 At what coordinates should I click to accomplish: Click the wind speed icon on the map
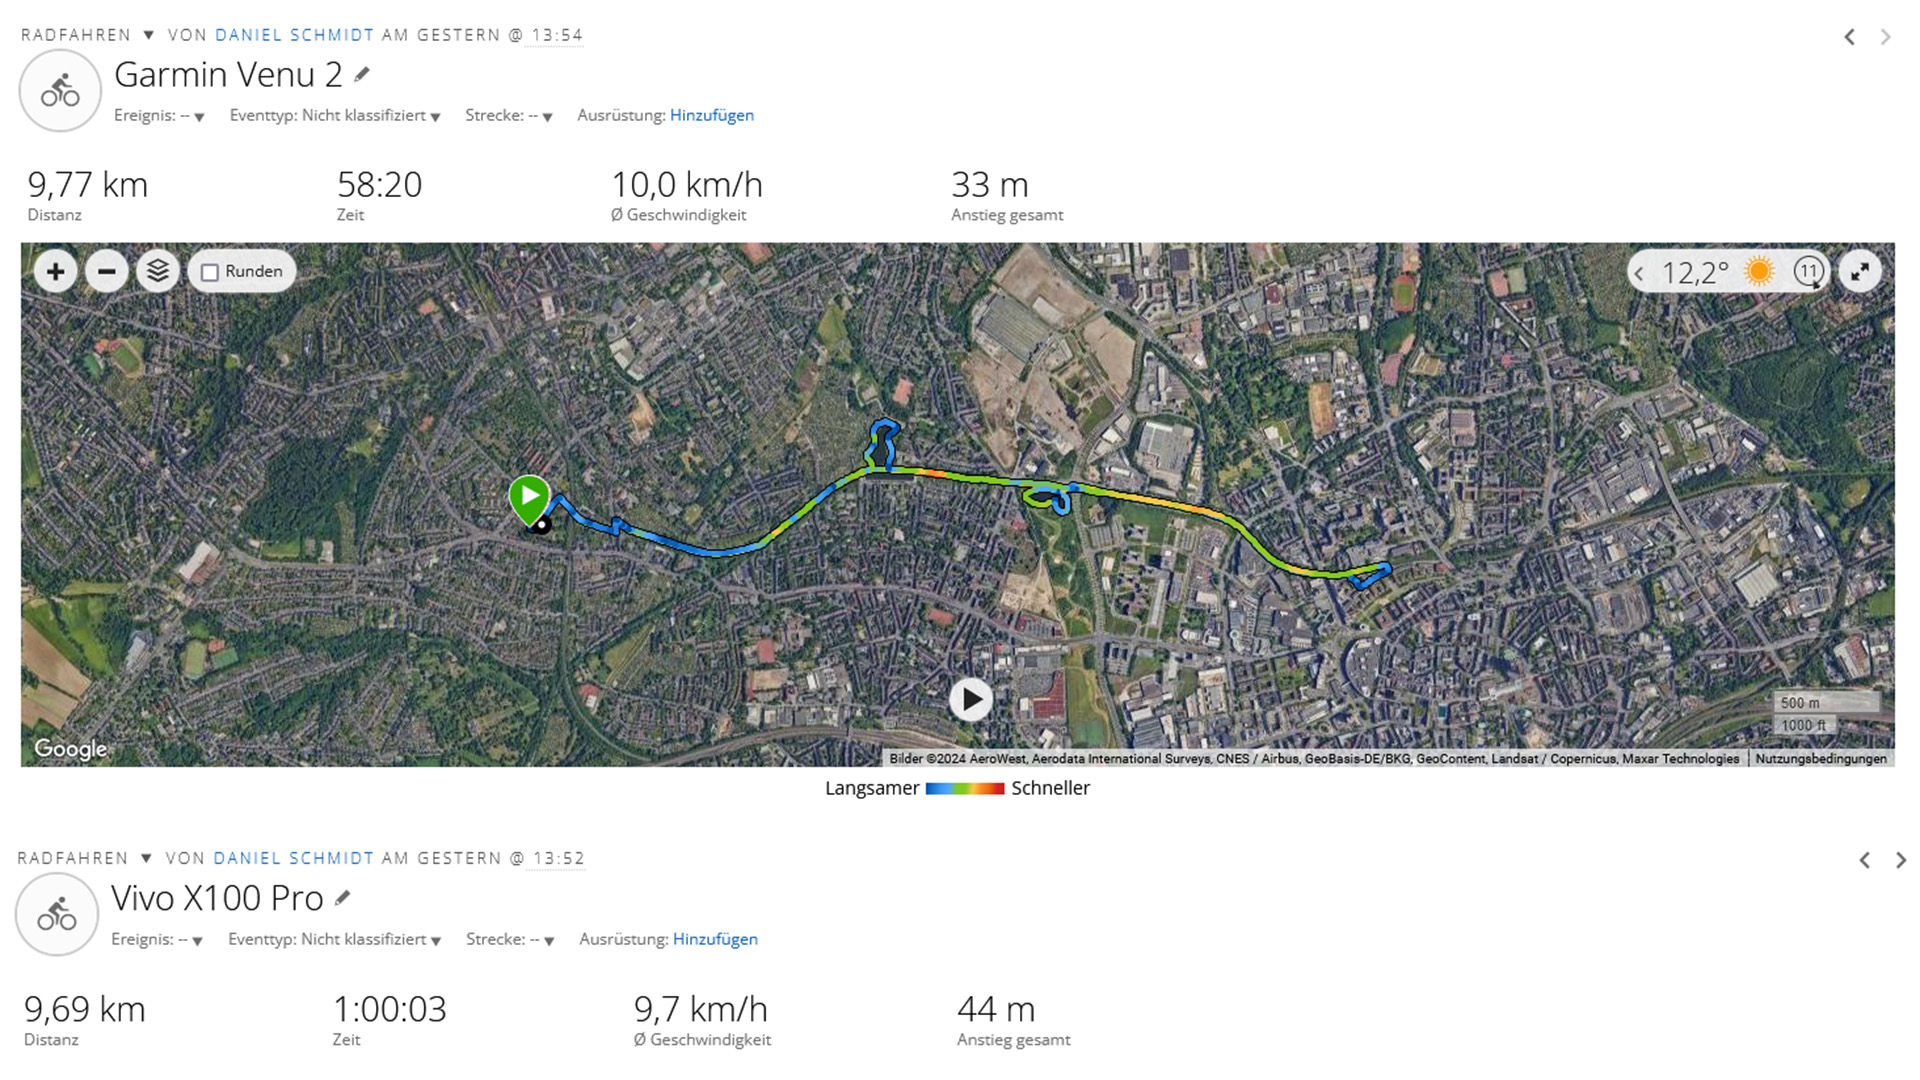click(x=1808, y=272)
